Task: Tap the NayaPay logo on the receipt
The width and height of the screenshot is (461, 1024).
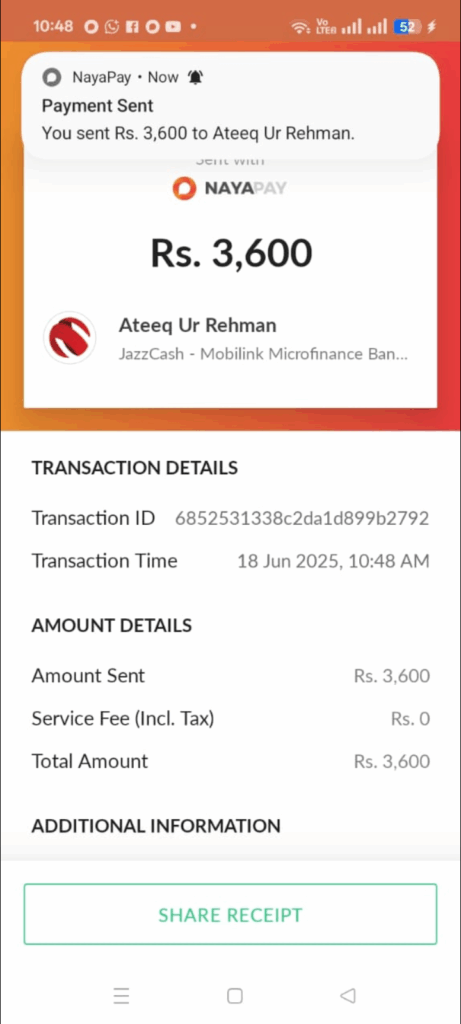Action: (230, 189)
